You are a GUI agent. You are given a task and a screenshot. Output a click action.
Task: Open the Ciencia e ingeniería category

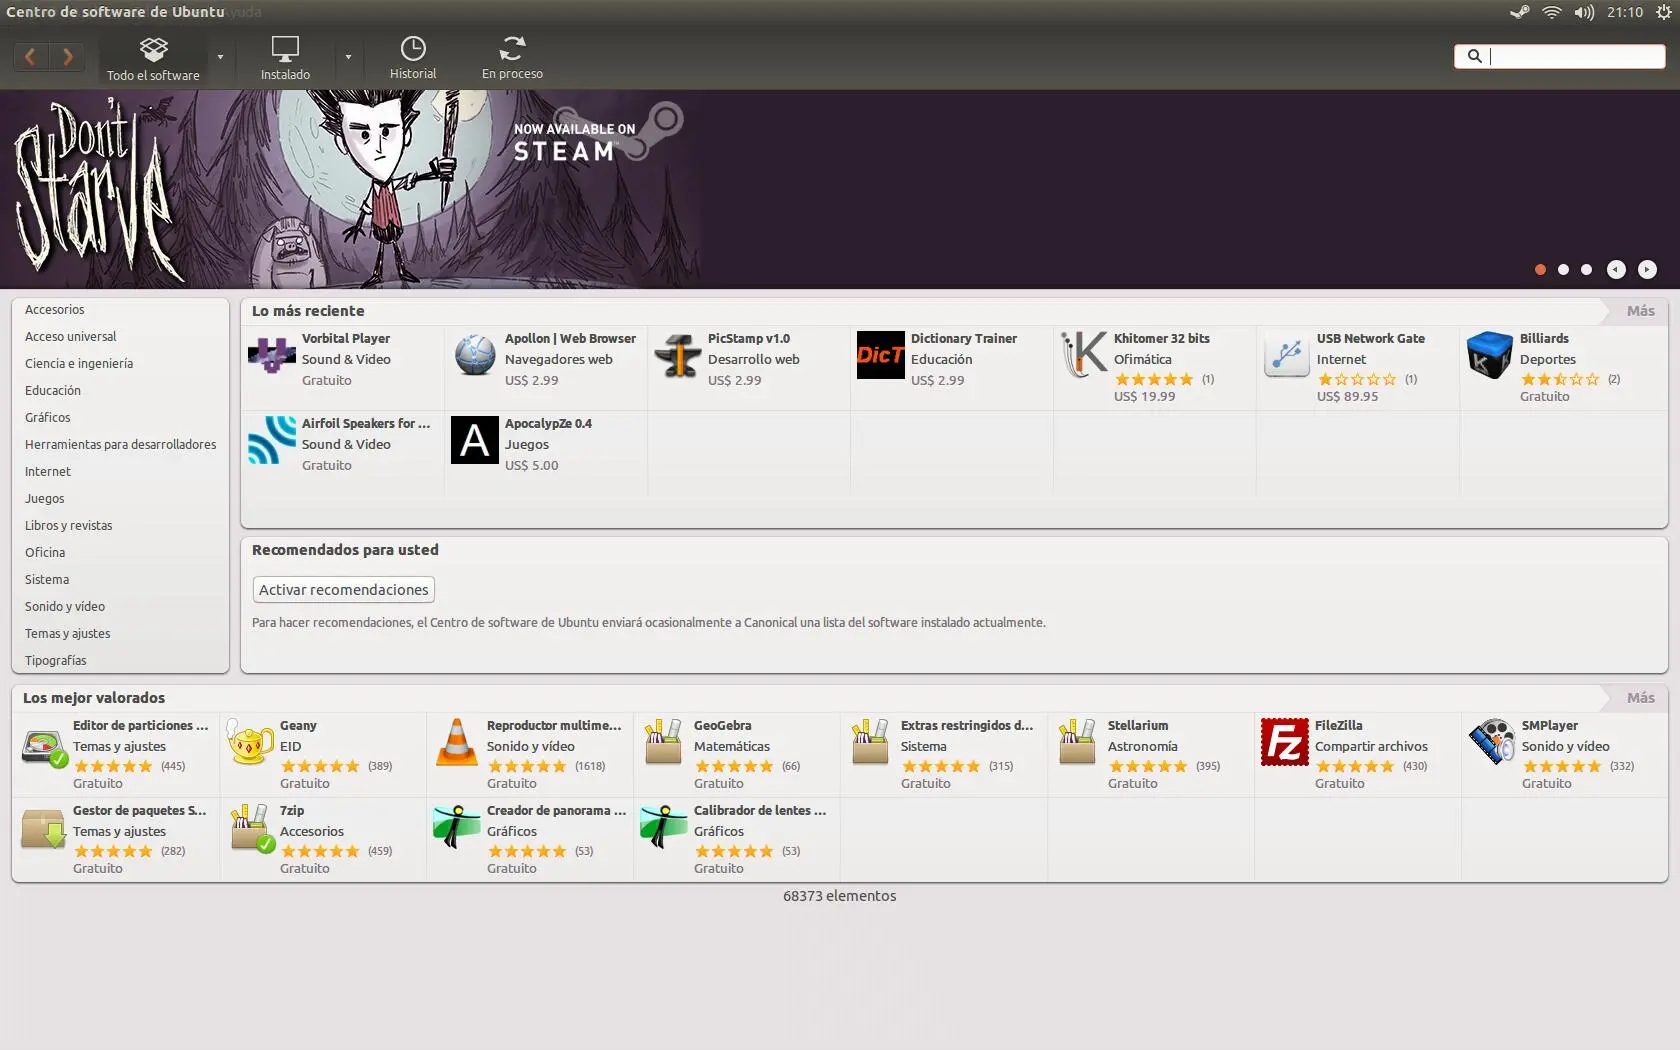pos(79,364)
